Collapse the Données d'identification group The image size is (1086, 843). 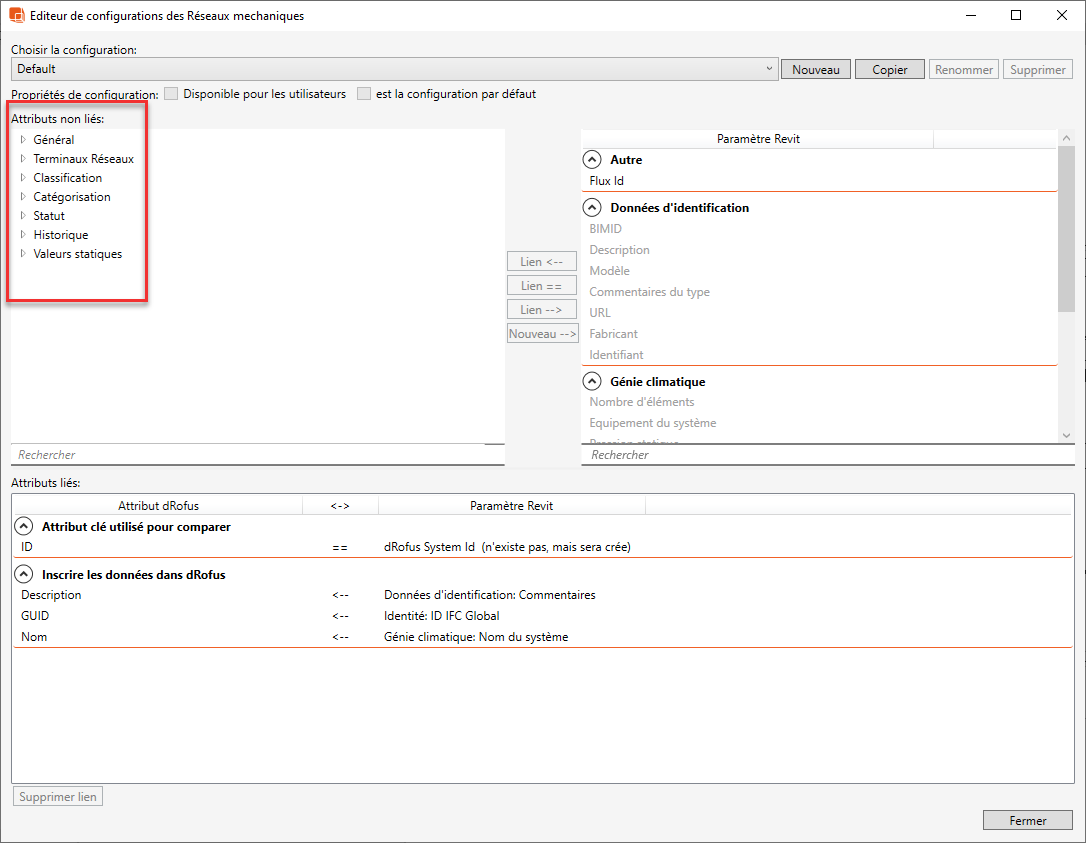[x=592, y=208]
